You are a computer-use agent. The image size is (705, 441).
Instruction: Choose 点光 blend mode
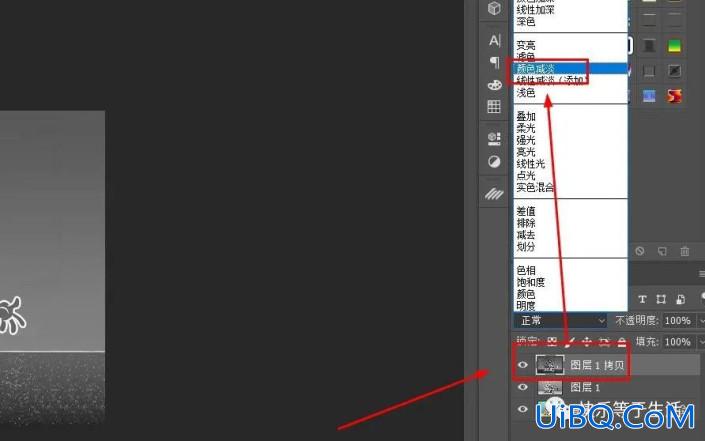click(x=570, y=175)
